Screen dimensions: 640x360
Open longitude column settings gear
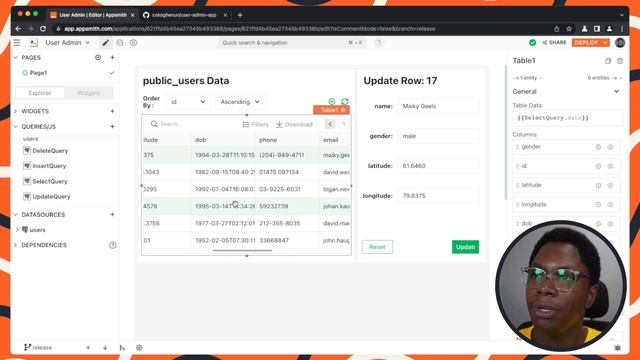pyautogui.click(x=598, y=204)
